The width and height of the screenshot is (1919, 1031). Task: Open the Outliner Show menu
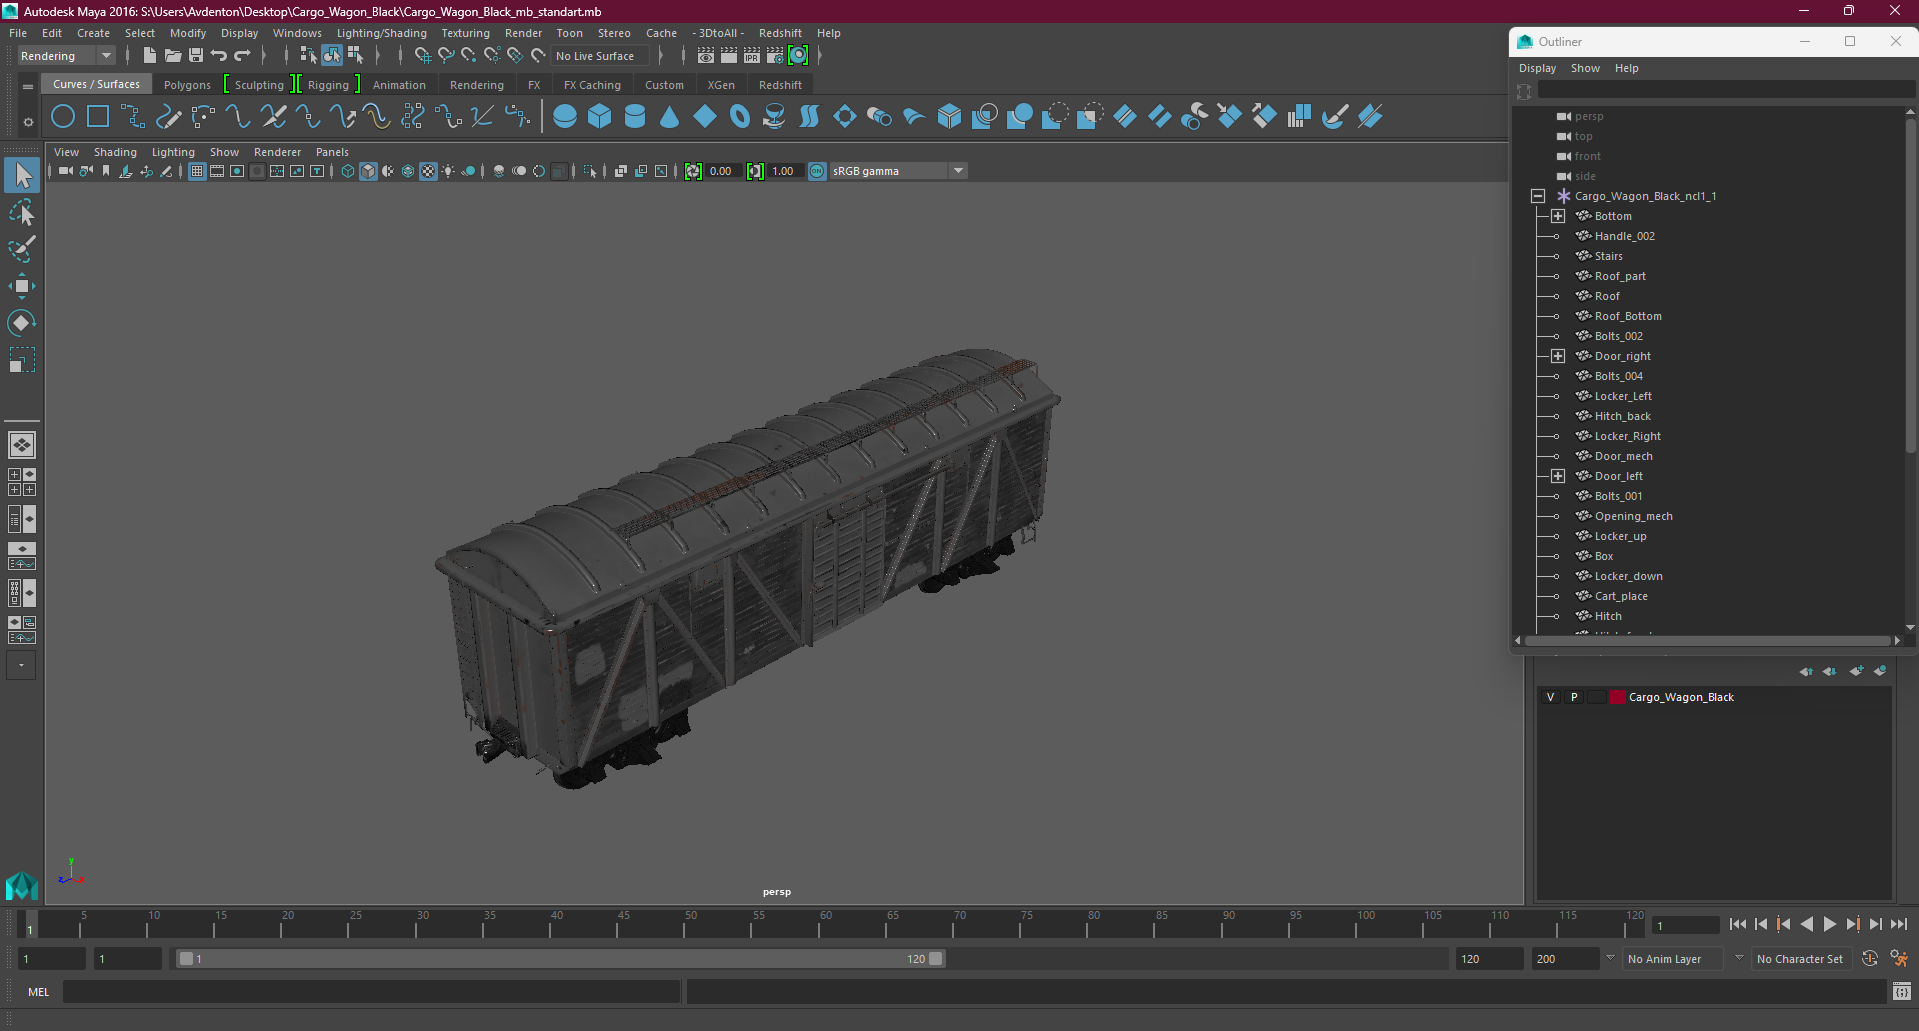click(x=1585, y=68)
